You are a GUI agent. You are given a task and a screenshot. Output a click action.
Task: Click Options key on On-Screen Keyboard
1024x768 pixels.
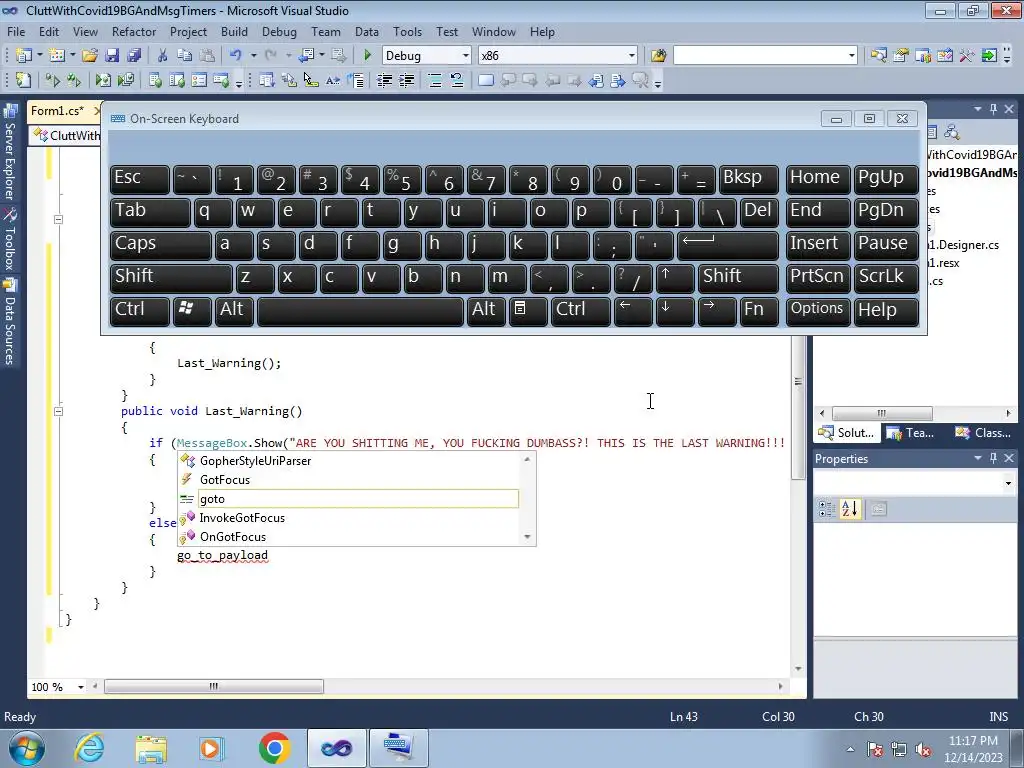pos(818,310)
